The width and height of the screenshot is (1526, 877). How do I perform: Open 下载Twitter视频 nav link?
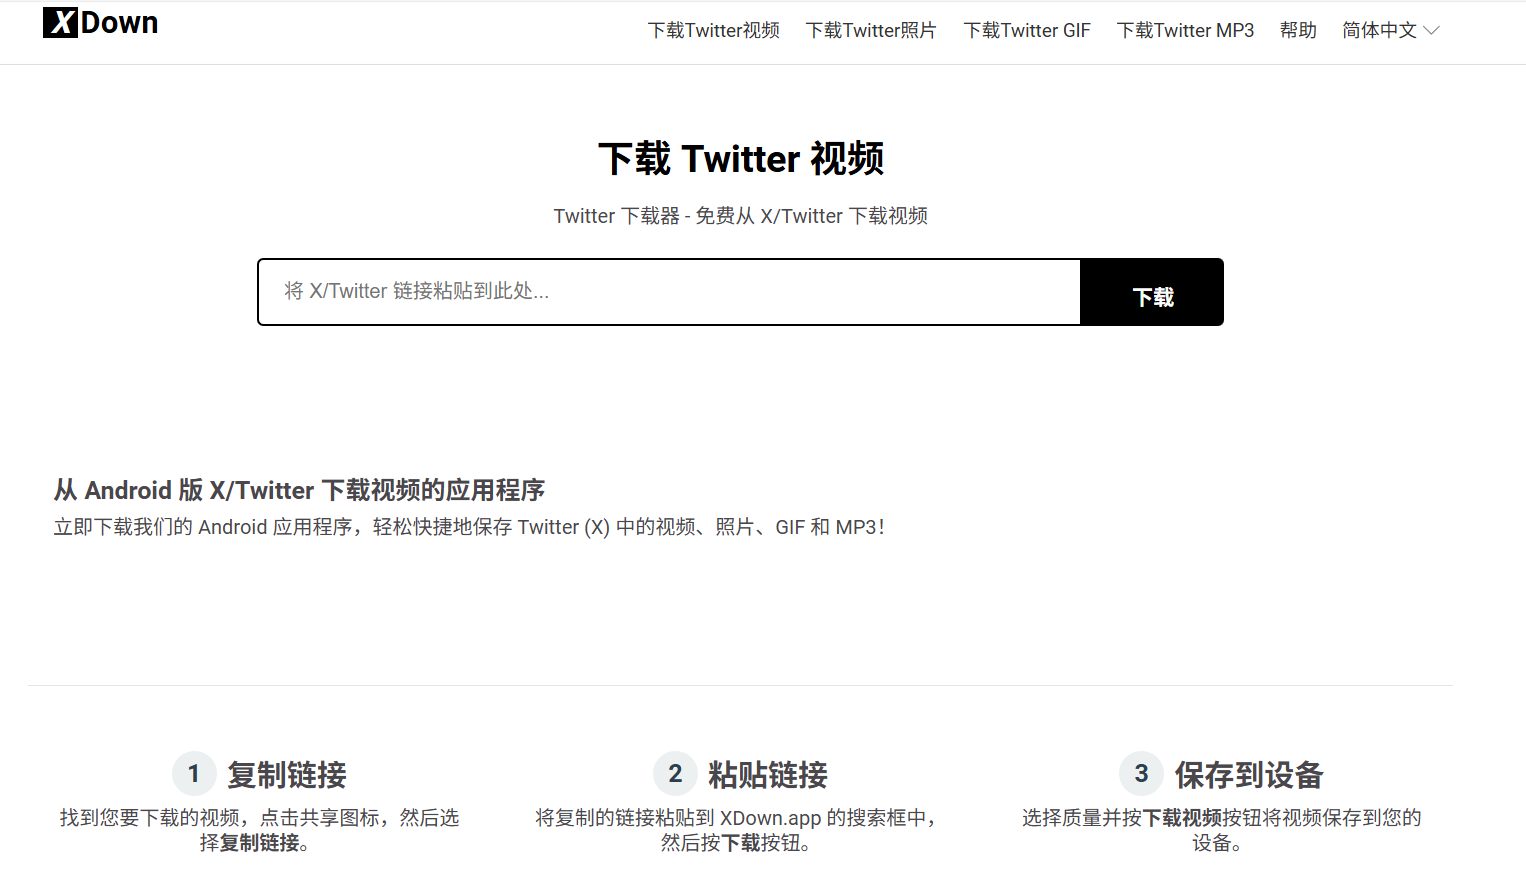pyautogui.click(x=713, y=31)
